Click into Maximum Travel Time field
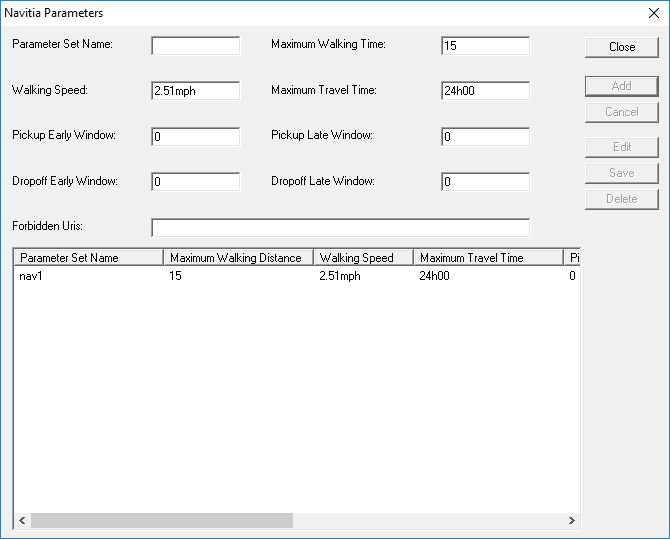This screenshot has width=670, height=539. pyautogui.click(x=485, y=91)
